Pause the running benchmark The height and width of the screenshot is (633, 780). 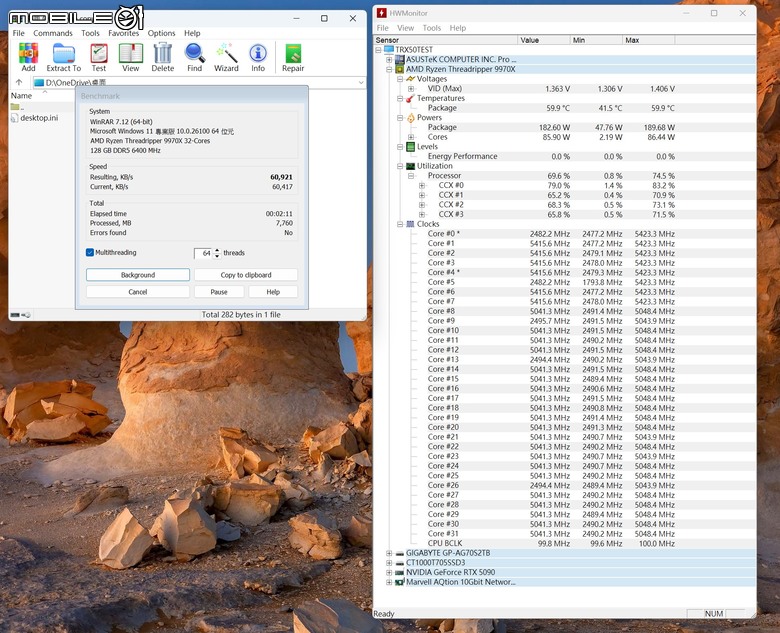coord(219,292)
